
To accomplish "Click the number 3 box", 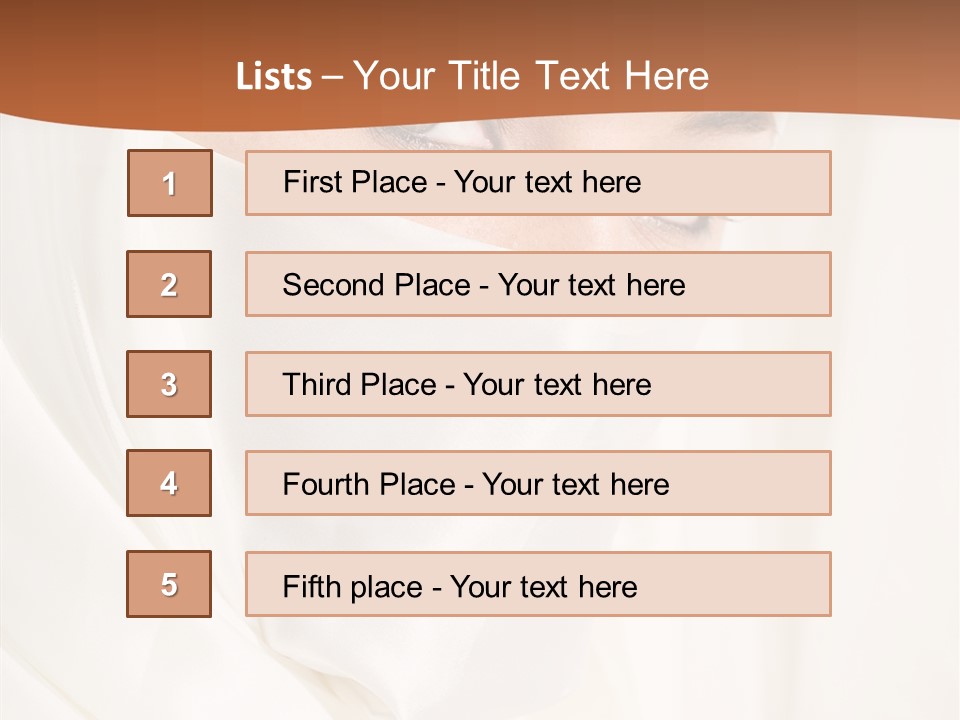I will 169,384.
